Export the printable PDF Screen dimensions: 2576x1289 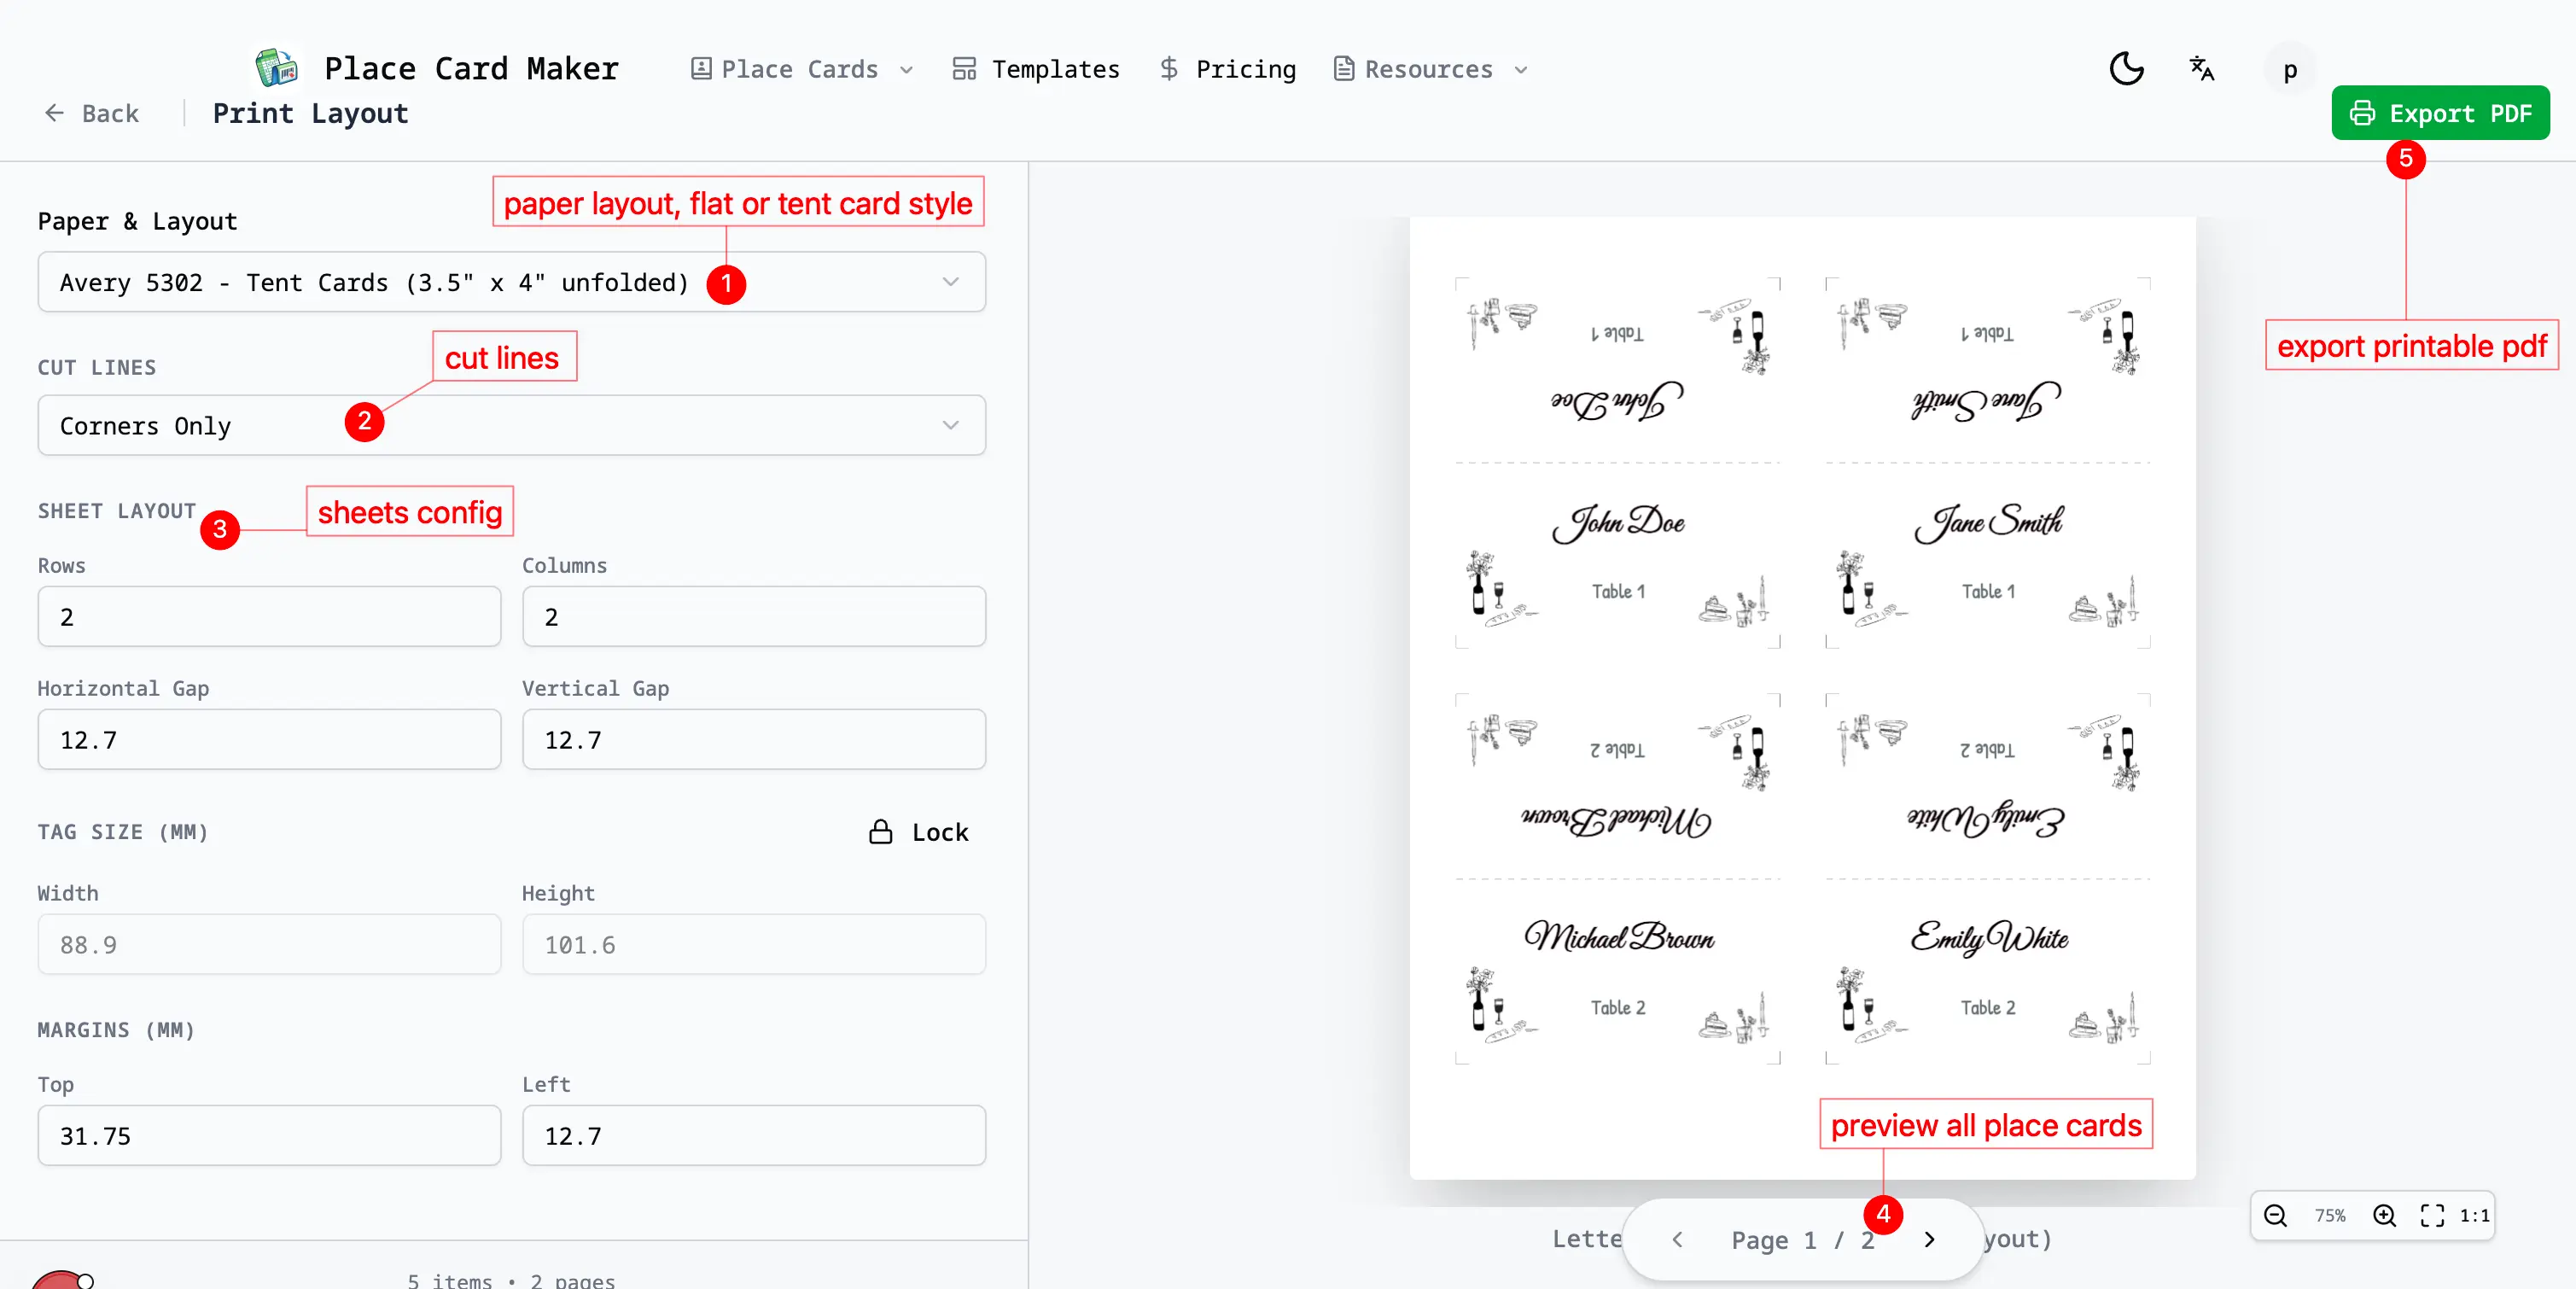point(2440,112)
